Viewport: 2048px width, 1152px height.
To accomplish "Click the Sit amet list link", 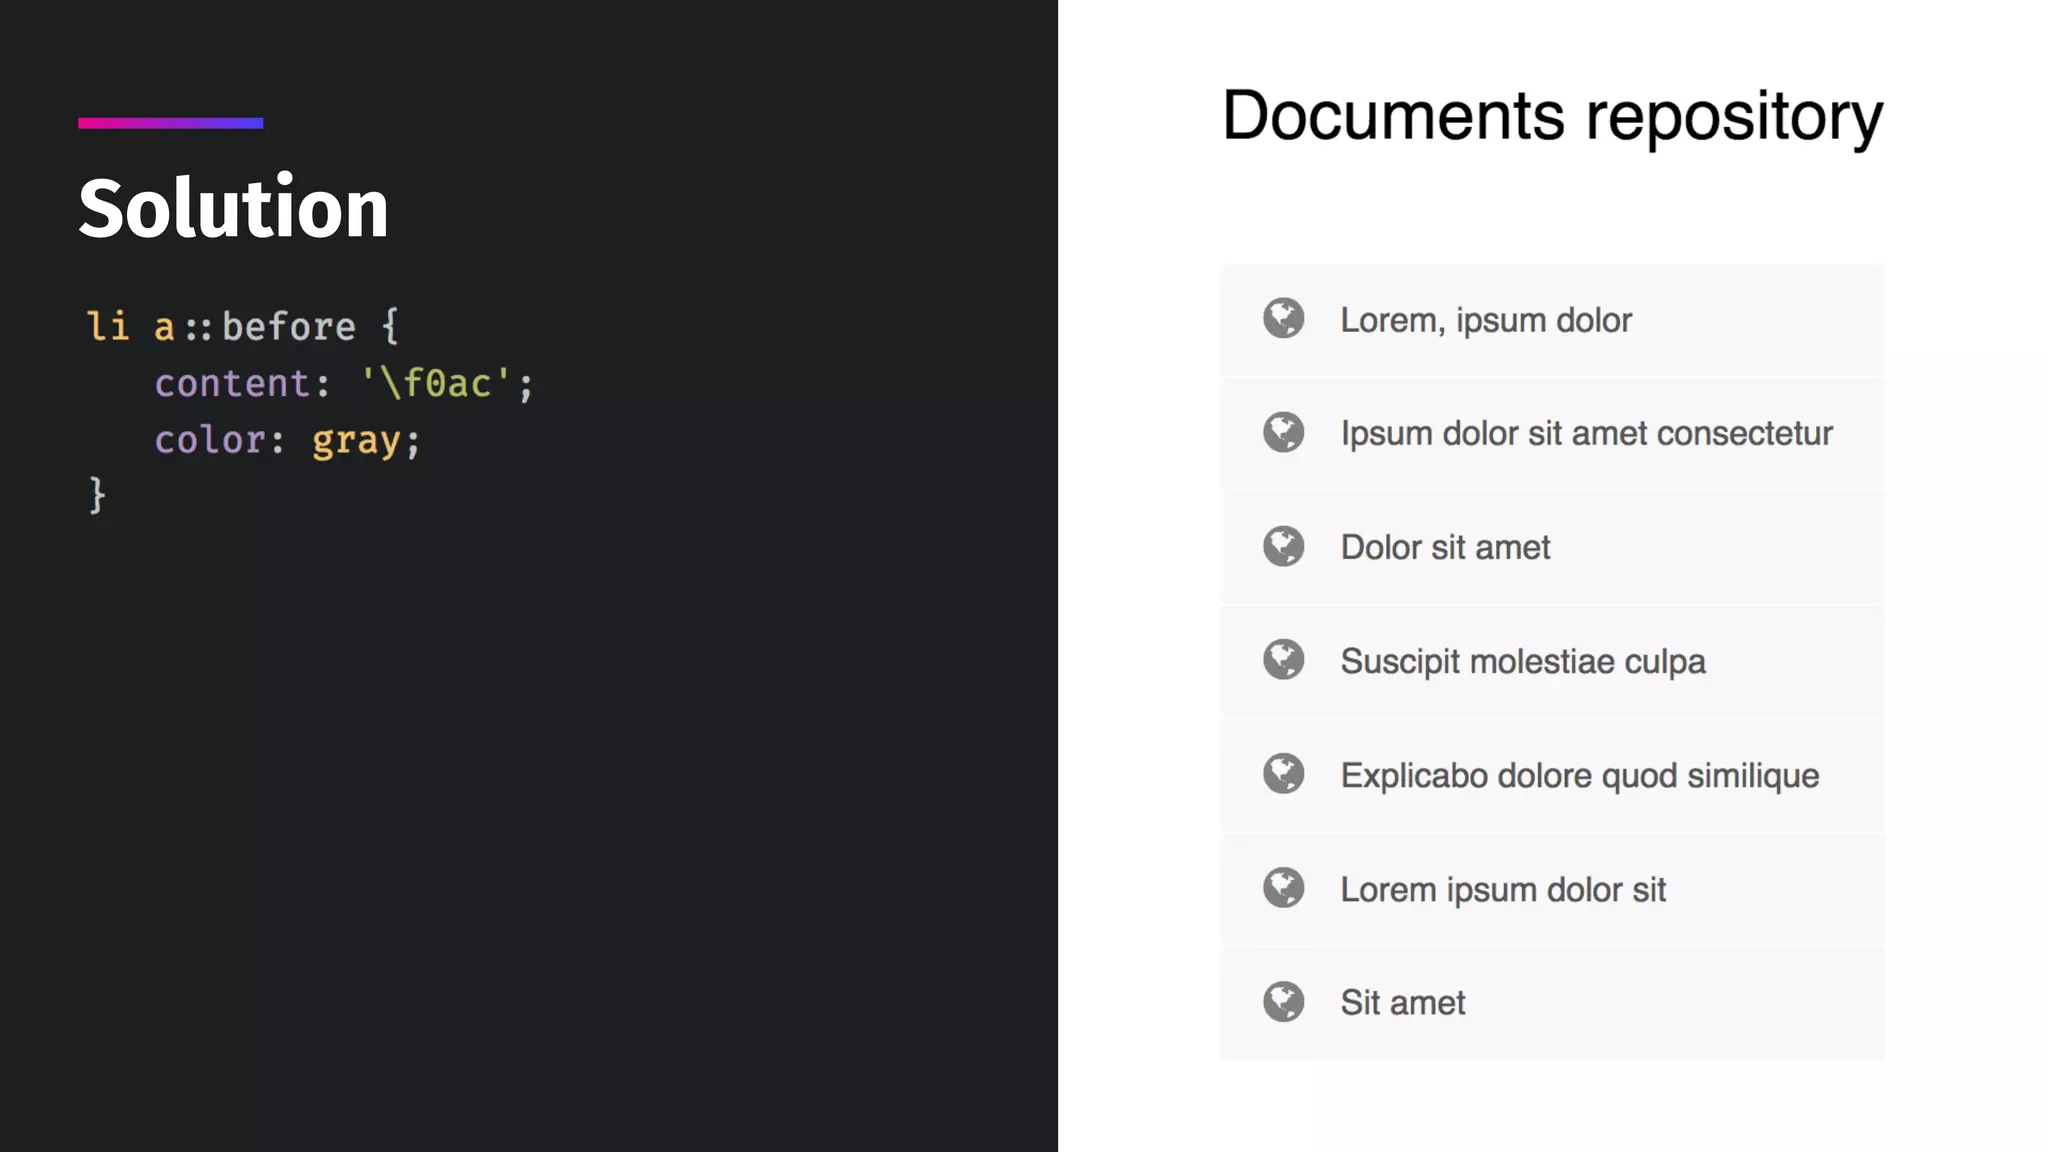I will pos(1402,1003).
